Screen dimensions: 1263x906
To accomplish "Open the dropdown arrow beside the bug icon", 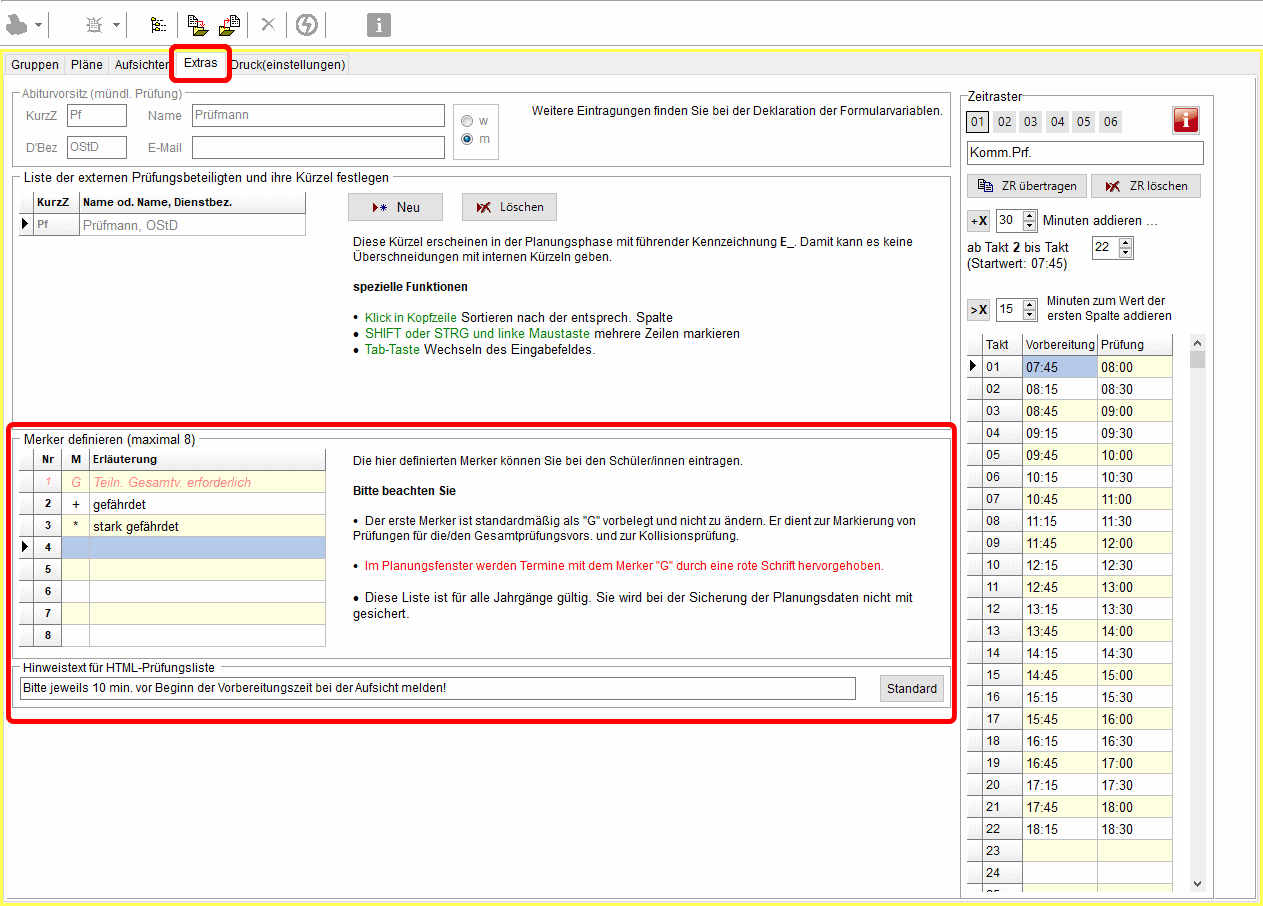I will 116,25.
